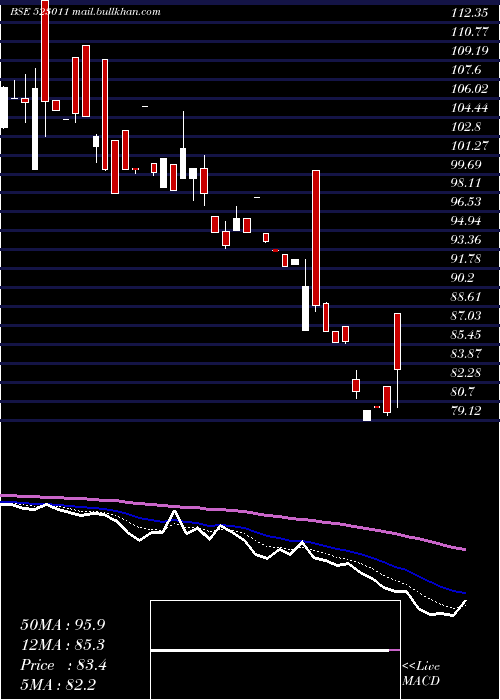Click the '12MA : 85.3' reading
This screenshot has width=500, height=700.
(x=63, y=645)
